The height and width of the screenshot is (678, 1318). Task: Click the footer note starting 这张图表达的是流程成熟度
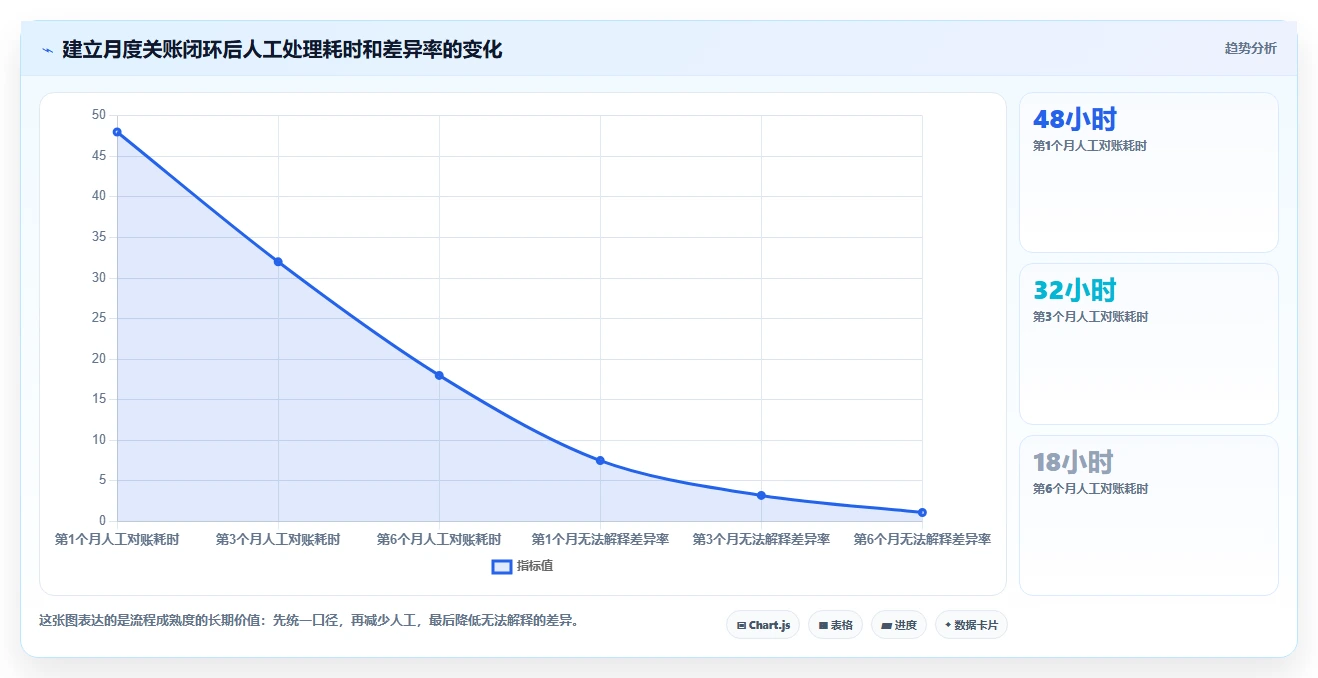pyautogui.click(x=309, y=620)
